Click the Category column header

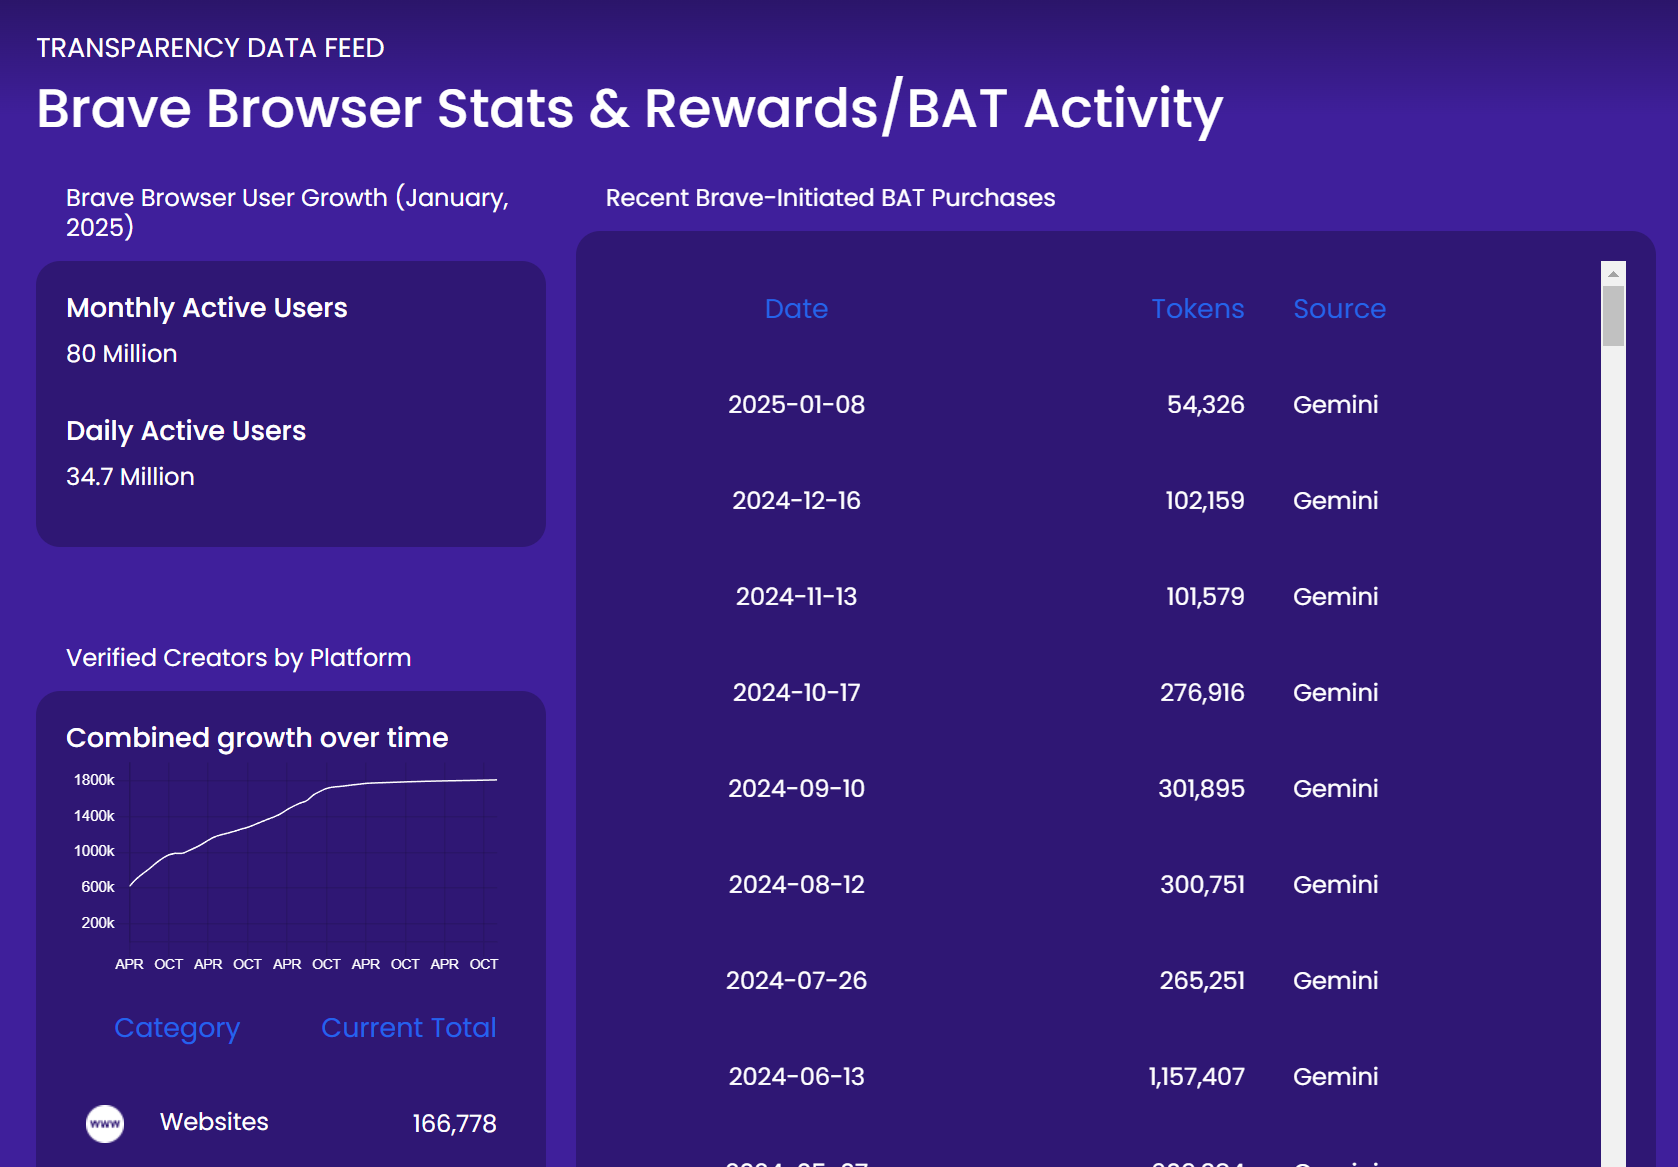coord(177,1027)
